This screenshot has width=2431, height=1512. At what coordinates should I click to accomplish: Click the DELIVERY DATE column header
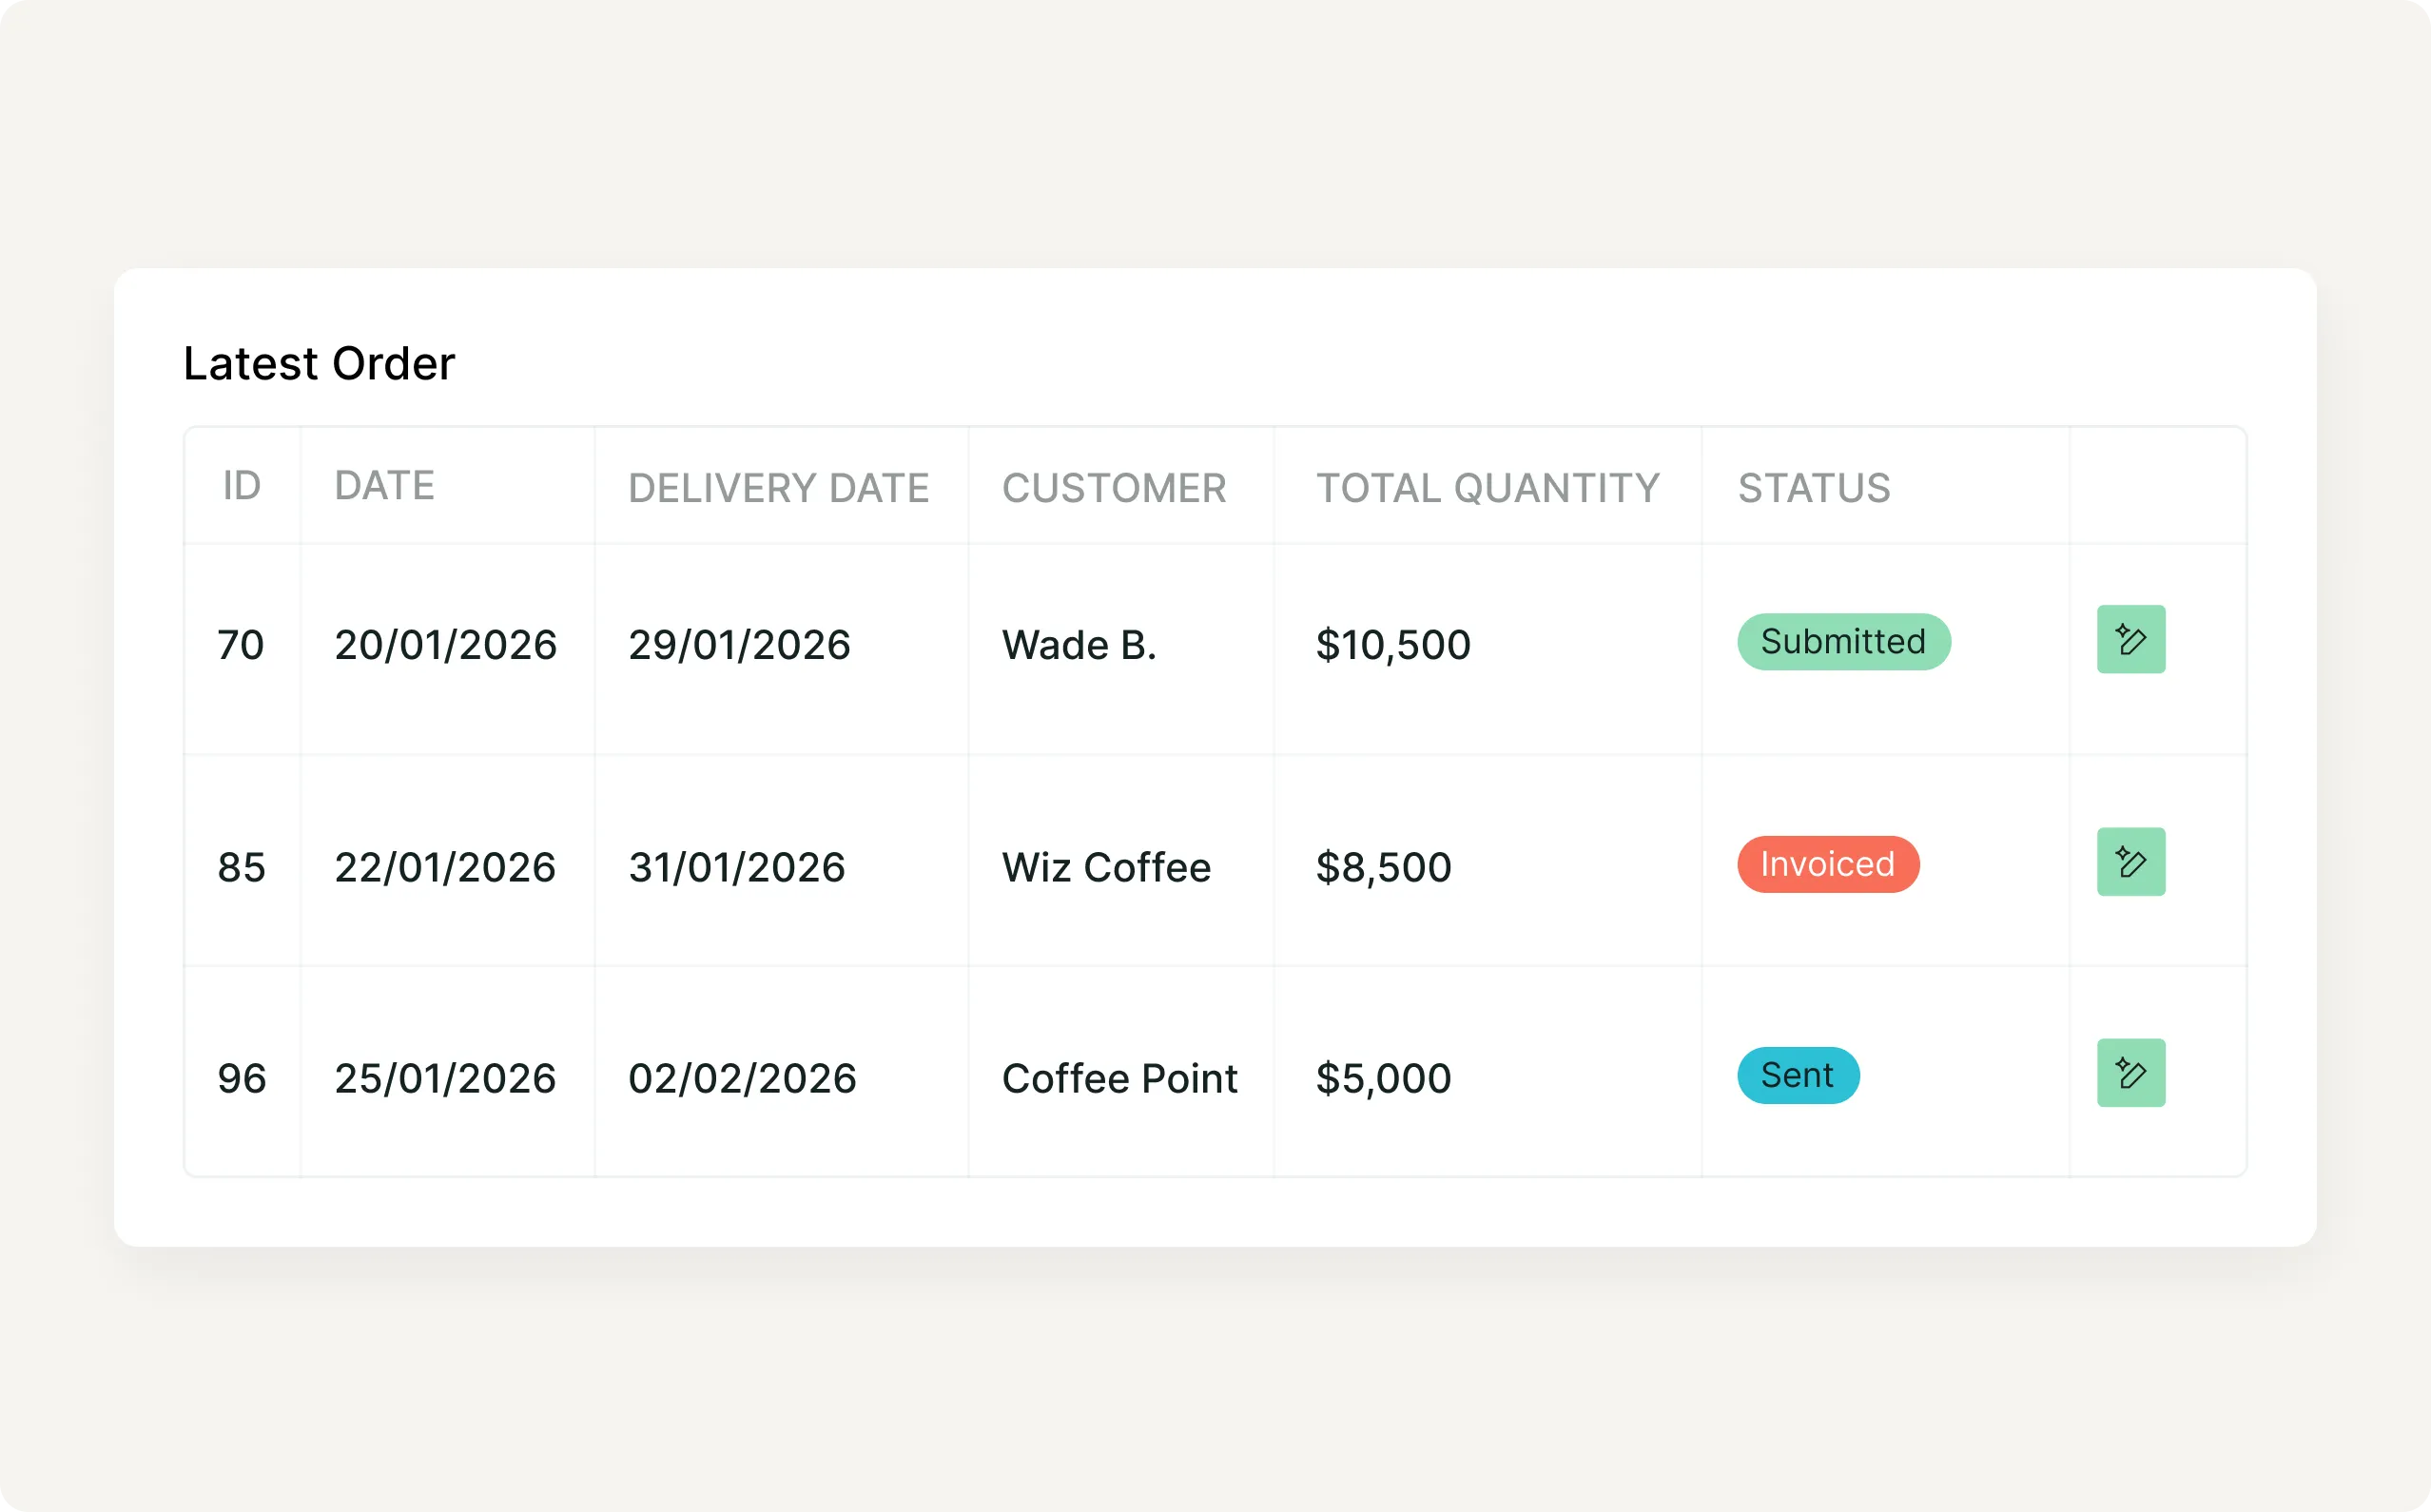(778, 489)
